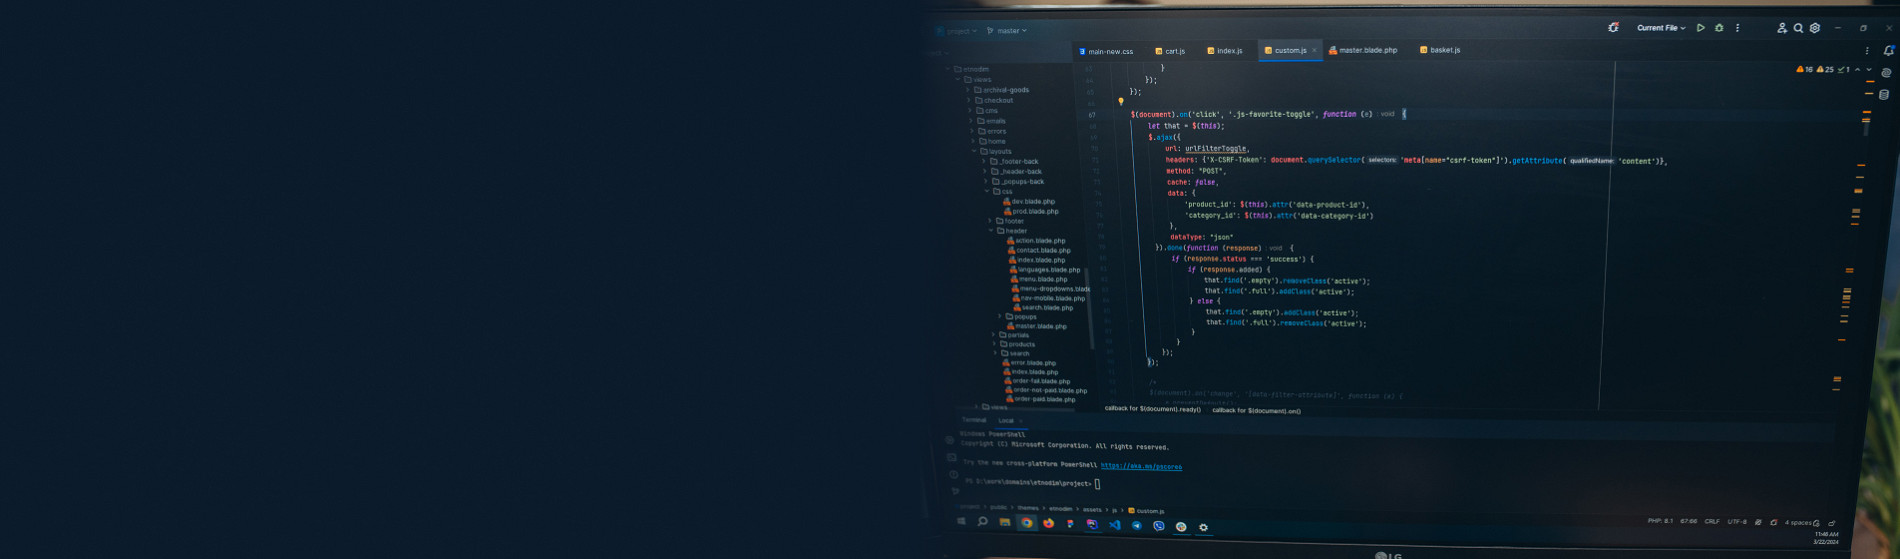
Task: Open Figma from the taskbar
Action: tap(1070, 523)
